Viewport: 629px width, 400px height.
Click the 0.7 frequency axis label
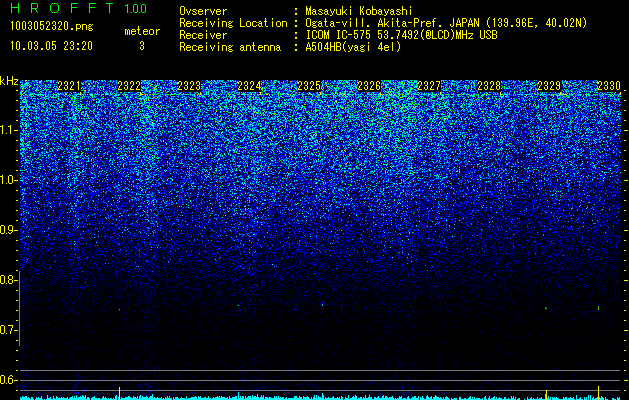(8, 330)
